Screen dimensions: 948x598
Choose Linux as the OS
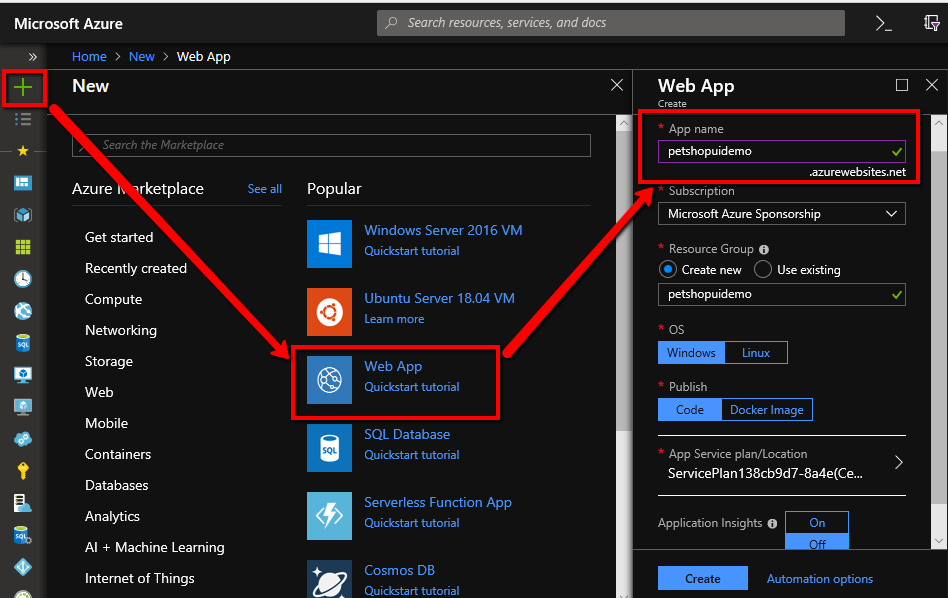click(x=756, y=353)
